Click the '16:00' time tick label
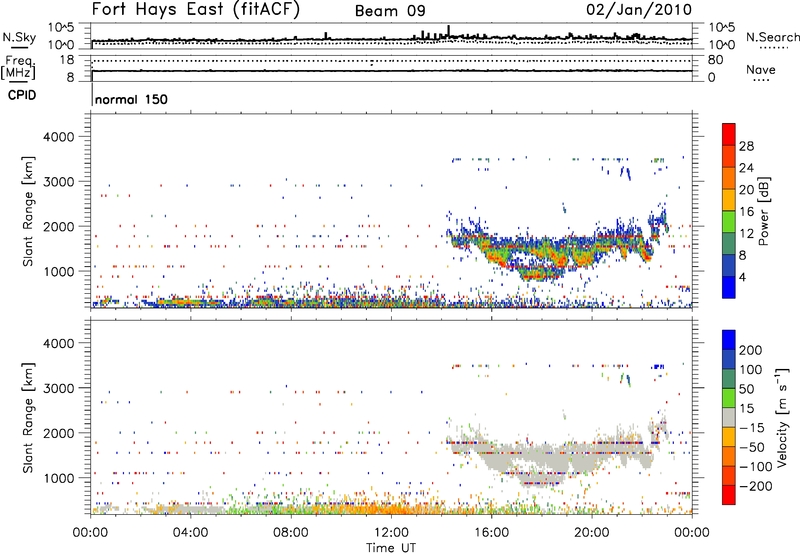Viewport: 800px width, 554px height. pyautogui.click(x=491, y=533)
